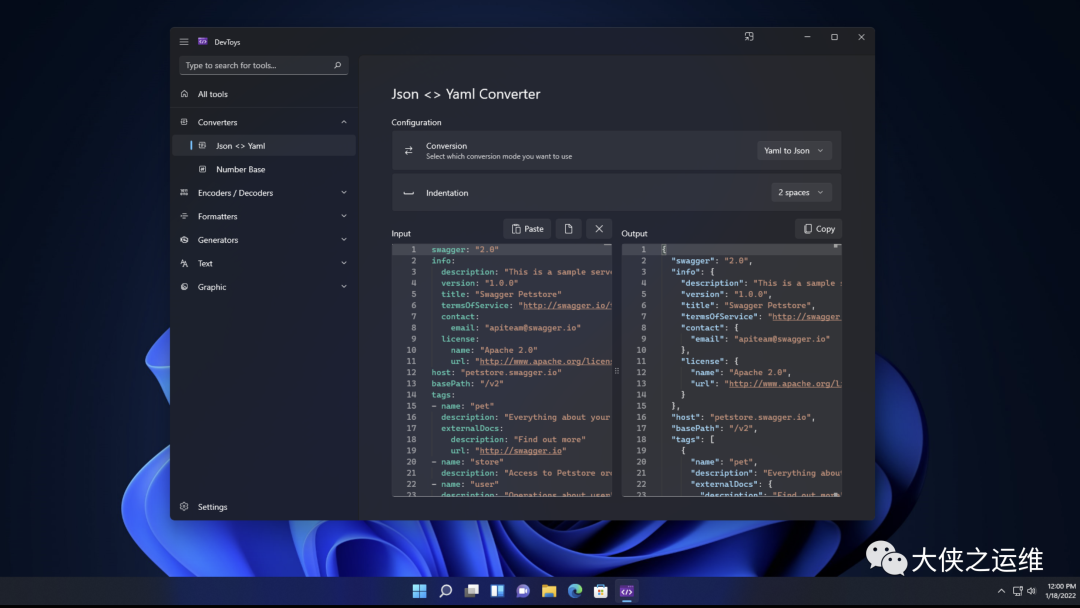Click the search magnifier icon in tools box

[x=338, y=65]
